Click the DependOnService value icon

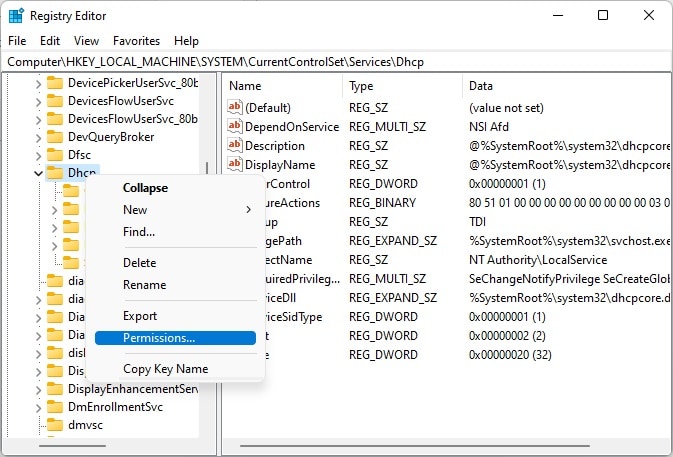point(235,126)
